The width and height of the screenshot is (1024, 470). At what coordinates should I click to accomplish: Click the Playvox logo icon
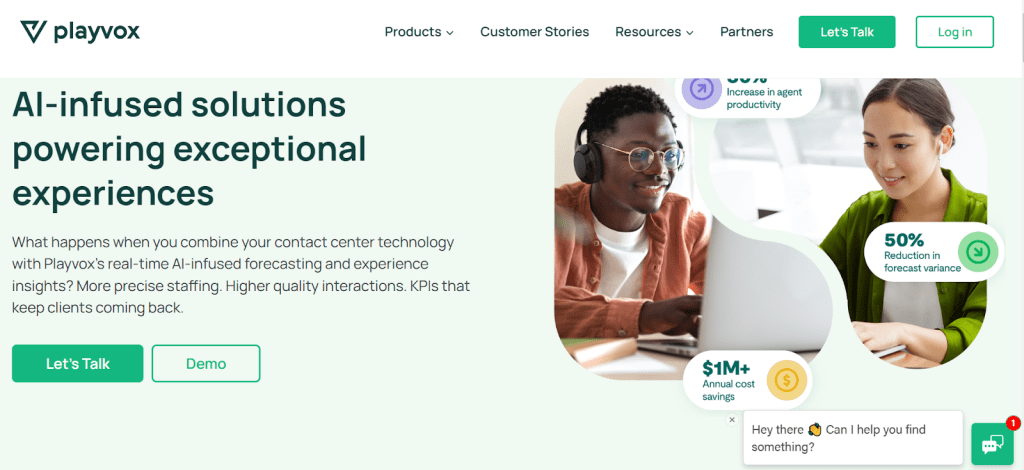(x=33, y=32)
